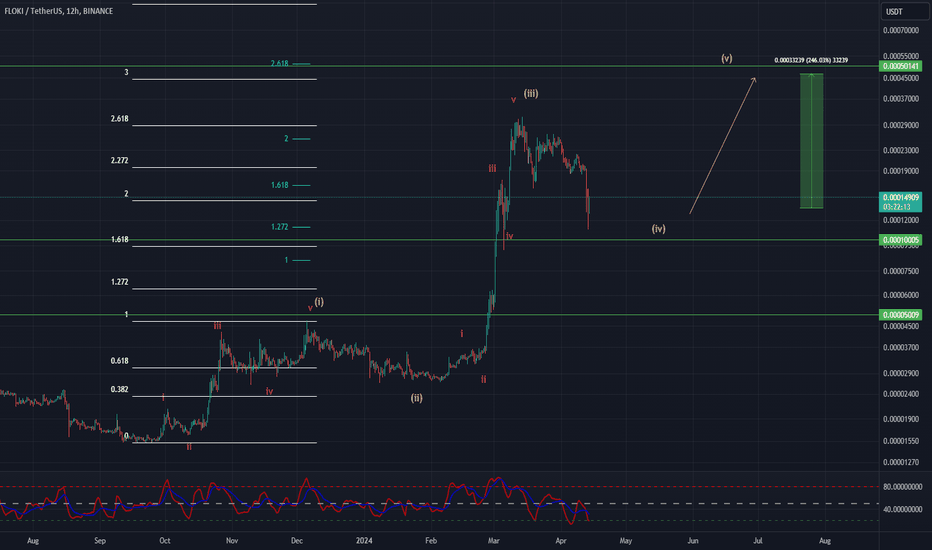Click the 0.00033239 (246.03%) measurement label
Image resolution: width=932 pixels, height=550 pixels.
pyautogui.click(x=811, y=60)
